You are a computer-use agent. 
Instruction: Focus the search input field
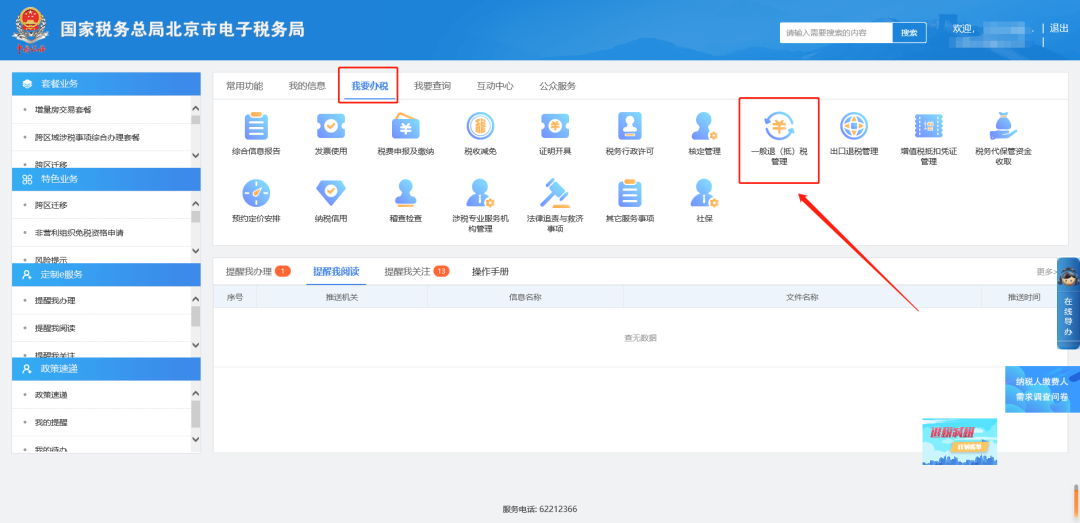pos(836,32)
